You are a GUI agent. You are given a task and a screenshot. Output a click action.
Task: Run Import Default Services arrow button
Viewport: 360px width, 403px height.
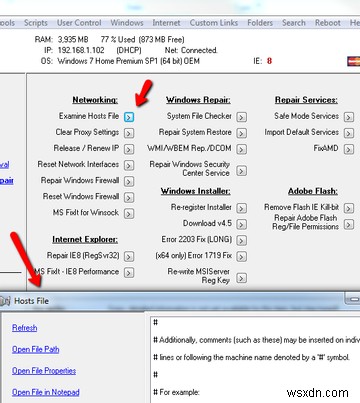pos(349,133)
